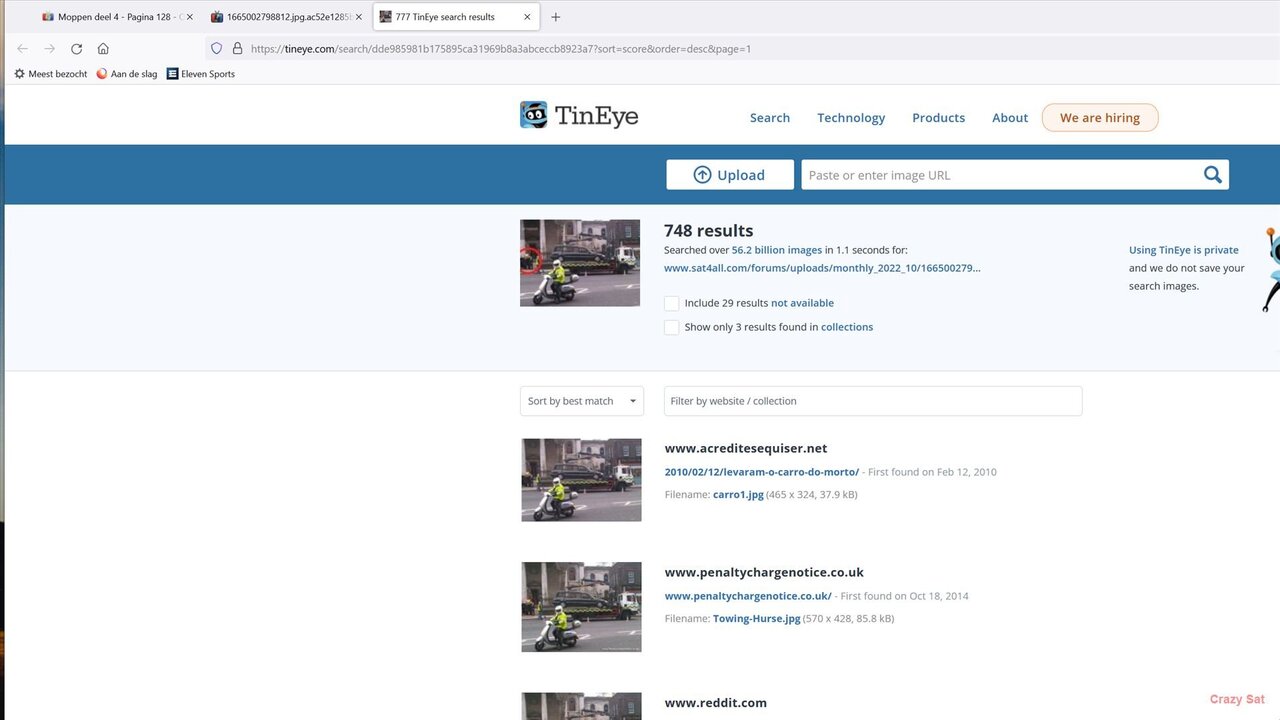
Task: Click the Eleven Sports bookmark icon
Action: (x=172, y=73)
